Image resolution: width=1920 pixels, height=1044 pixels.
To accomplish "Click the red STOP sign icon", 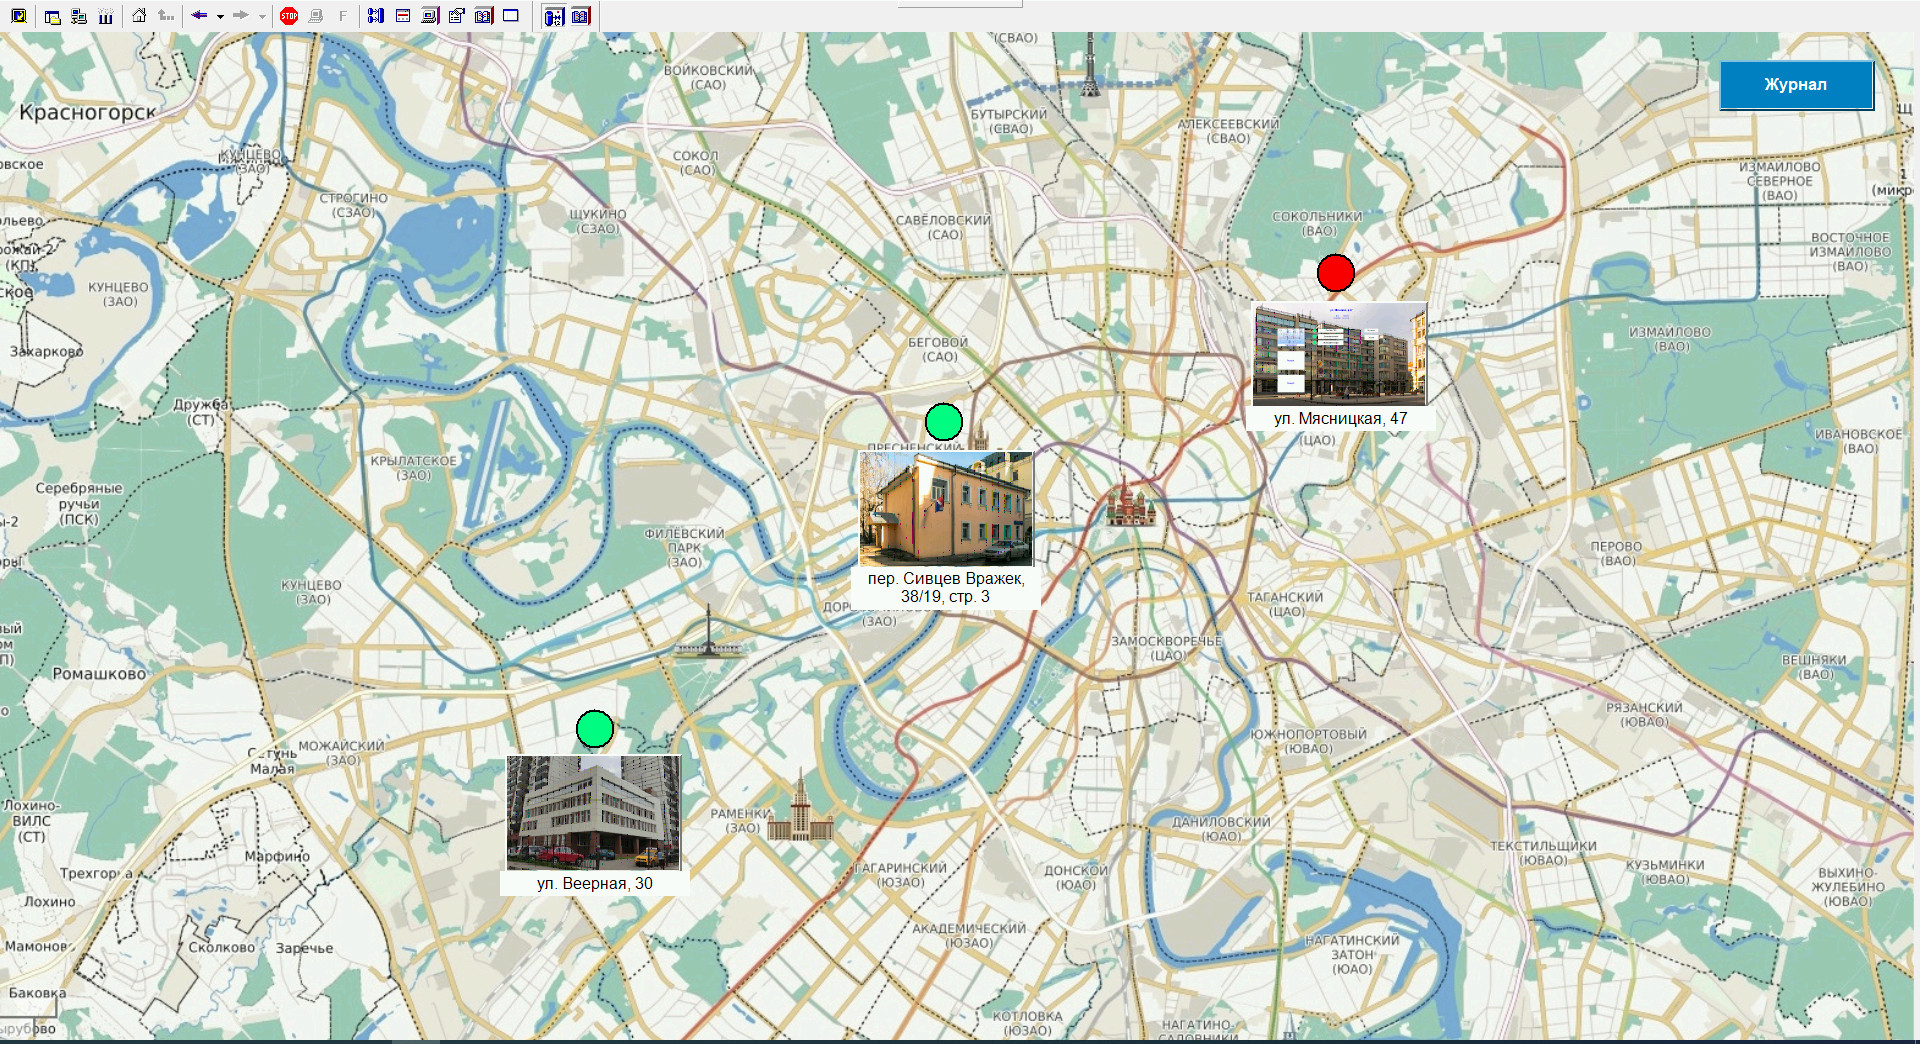I will point(289,15).
